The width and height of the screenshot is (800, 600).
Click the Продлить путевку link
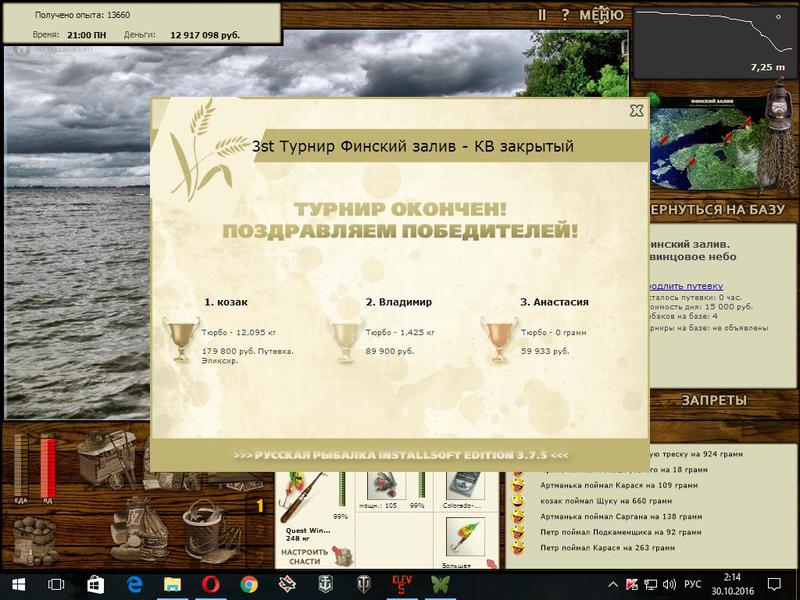(x=687, y=286)
